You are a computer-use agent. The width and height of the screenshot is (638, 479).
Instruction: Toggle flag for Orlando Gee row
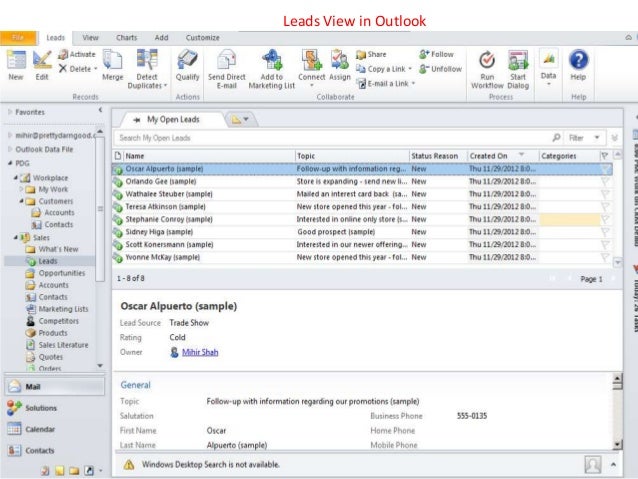(x=605, y=181)
